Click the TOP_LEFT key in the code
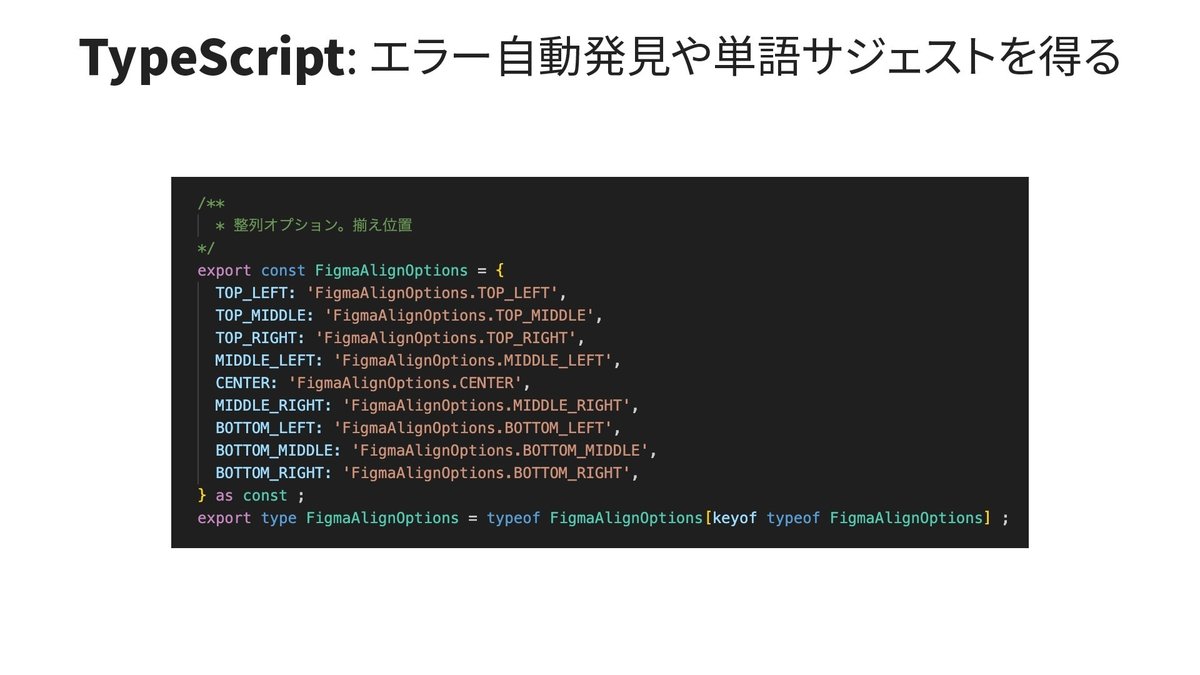 [254, 293]
